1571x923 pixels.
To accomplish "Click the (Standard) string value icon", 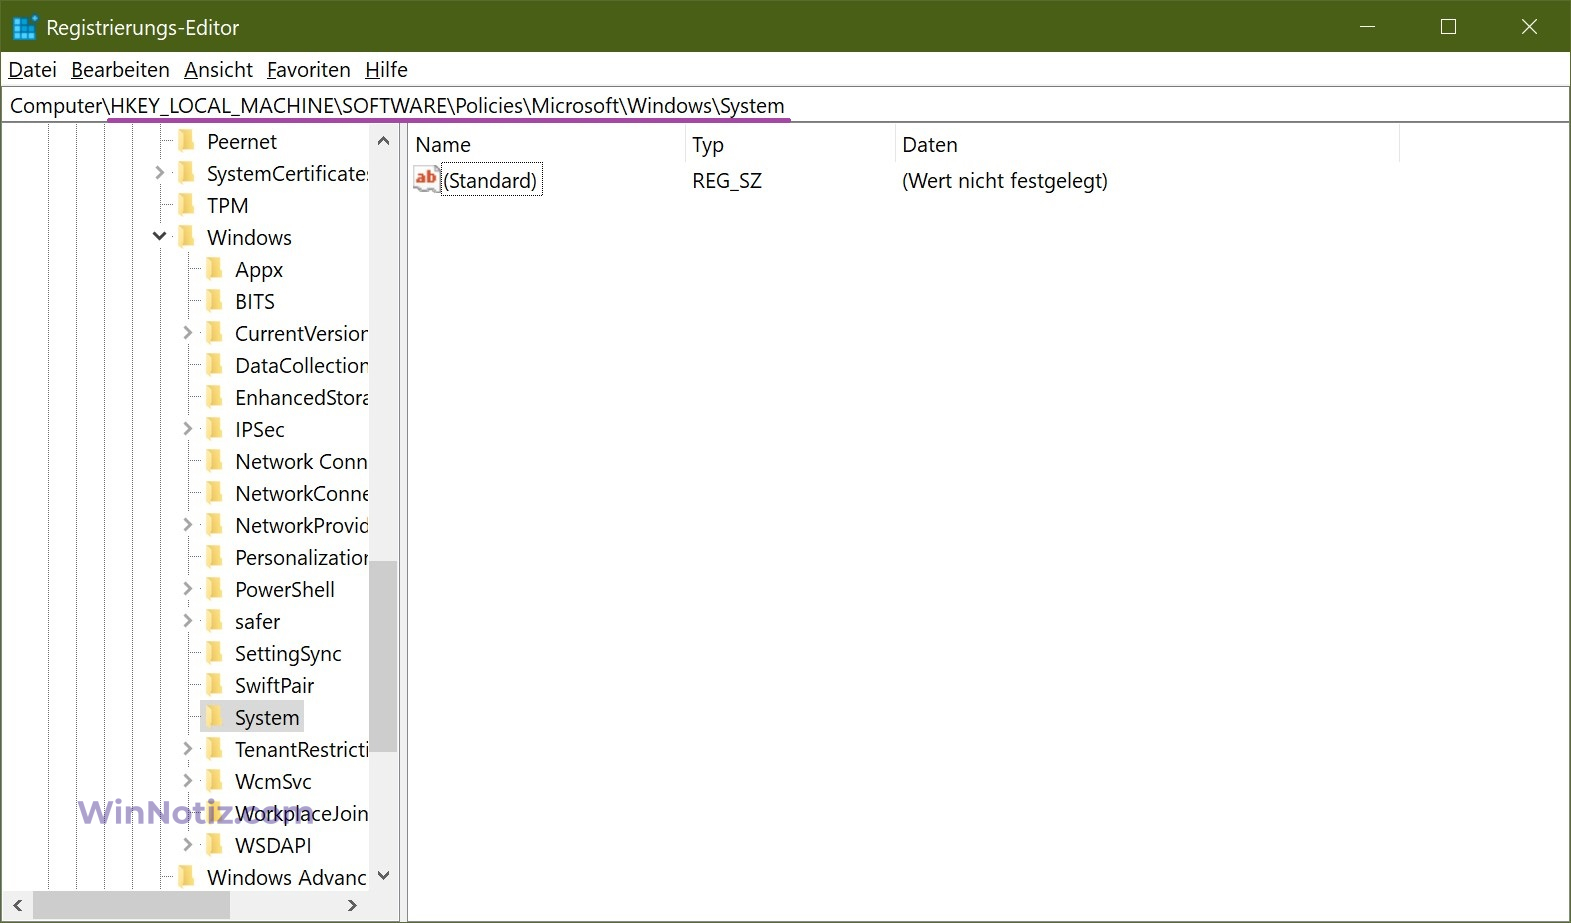I will click(426, 180).
